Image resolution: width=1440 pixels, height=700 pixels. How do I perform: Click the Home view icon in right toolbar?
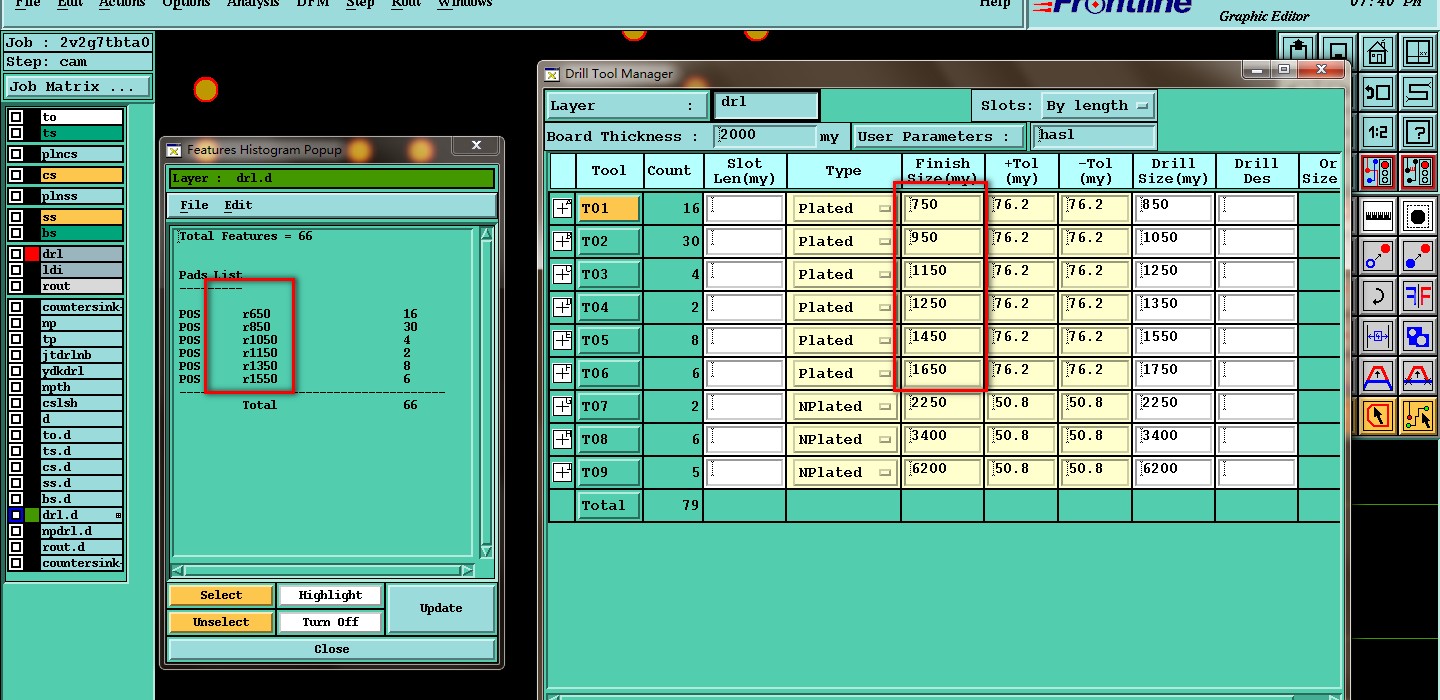pos(1377,51)
